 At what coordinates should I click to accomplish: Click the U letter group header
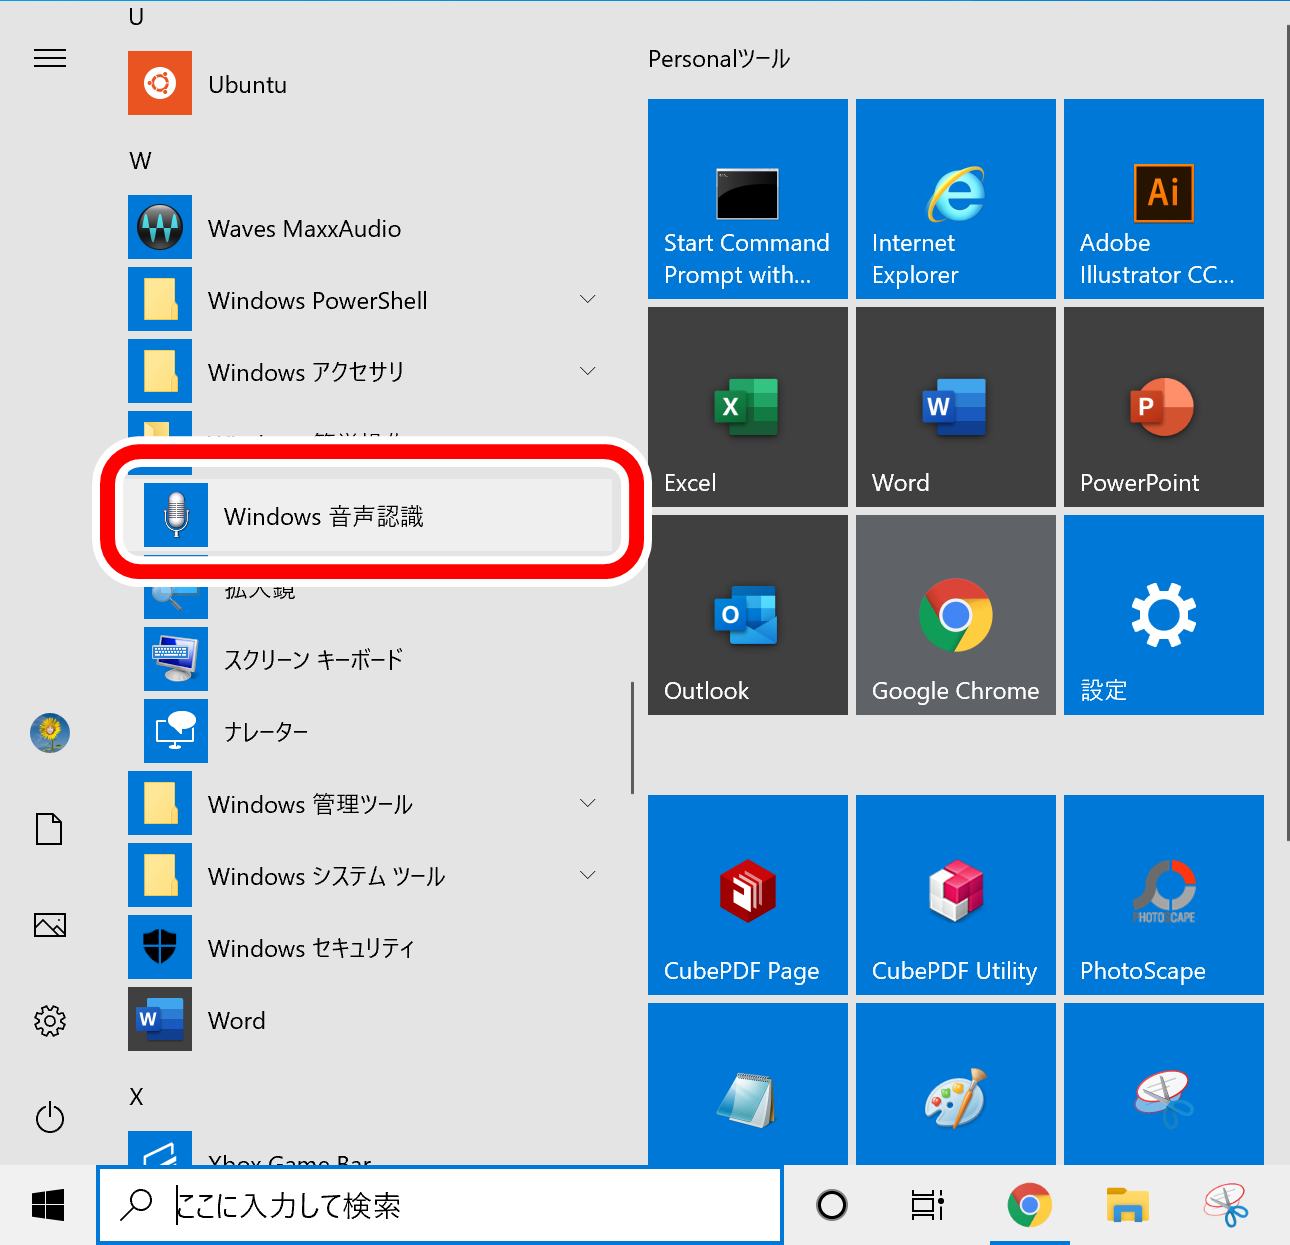click(x=137, y=17)
